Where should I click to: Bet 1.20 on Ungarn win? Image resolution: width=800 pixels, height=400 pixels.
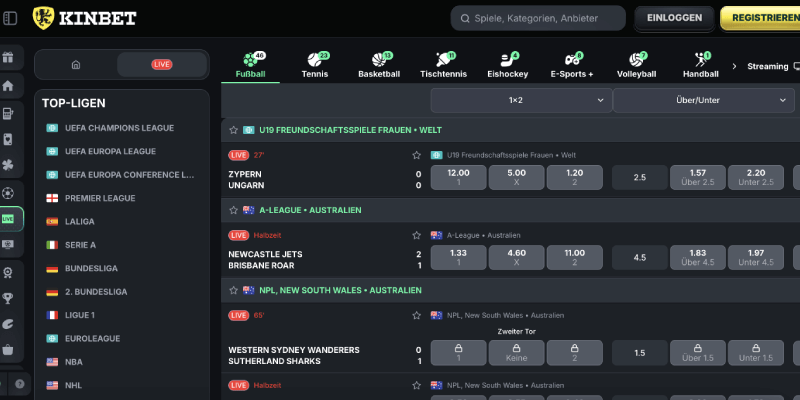tap(574, 178)
